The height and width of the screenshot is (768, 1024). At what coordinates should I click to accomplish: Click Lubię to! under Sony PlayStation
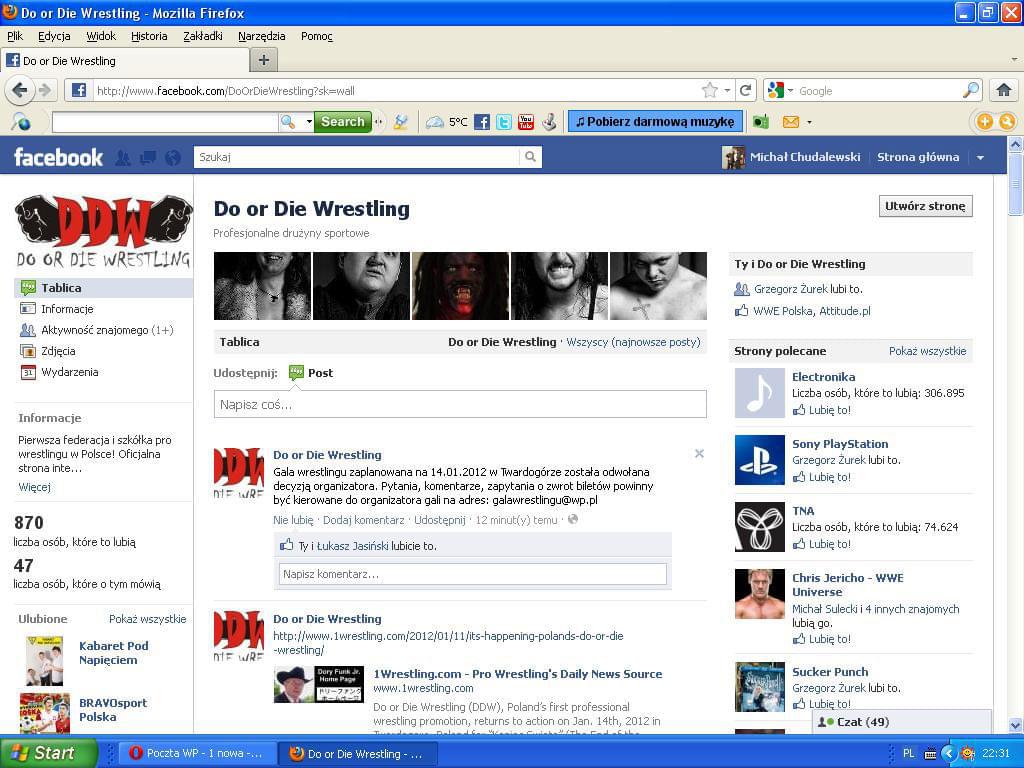click(829, 477)
